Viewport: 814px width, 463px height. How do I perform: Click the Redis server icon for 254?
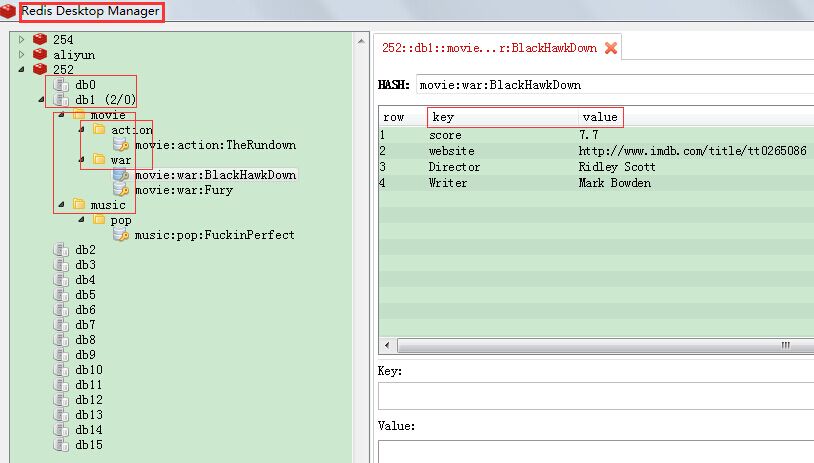point(40,39)
